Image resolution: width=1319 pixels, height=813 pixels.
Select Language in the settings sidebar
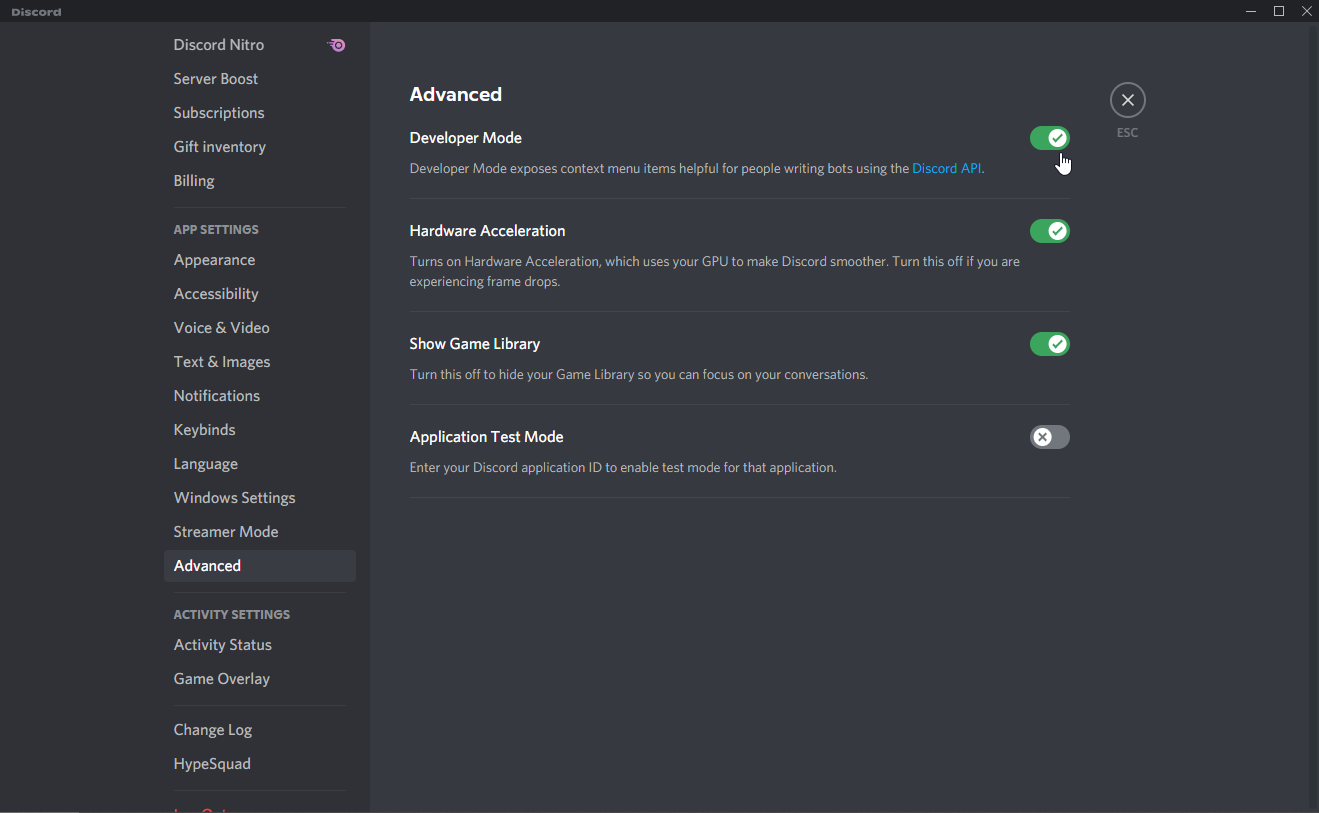coord(205,464)
